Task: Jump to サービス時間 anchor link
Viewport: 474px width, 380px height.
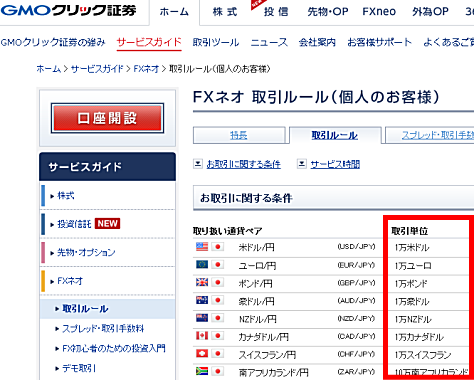Action: pos(335,164)
